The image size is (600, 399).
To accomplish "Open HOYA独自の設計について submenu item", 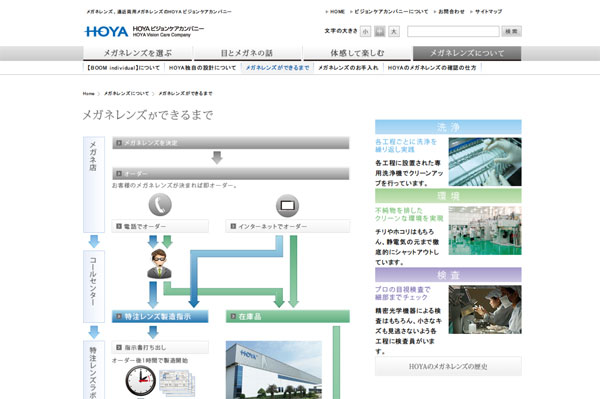I will [202, 68].
